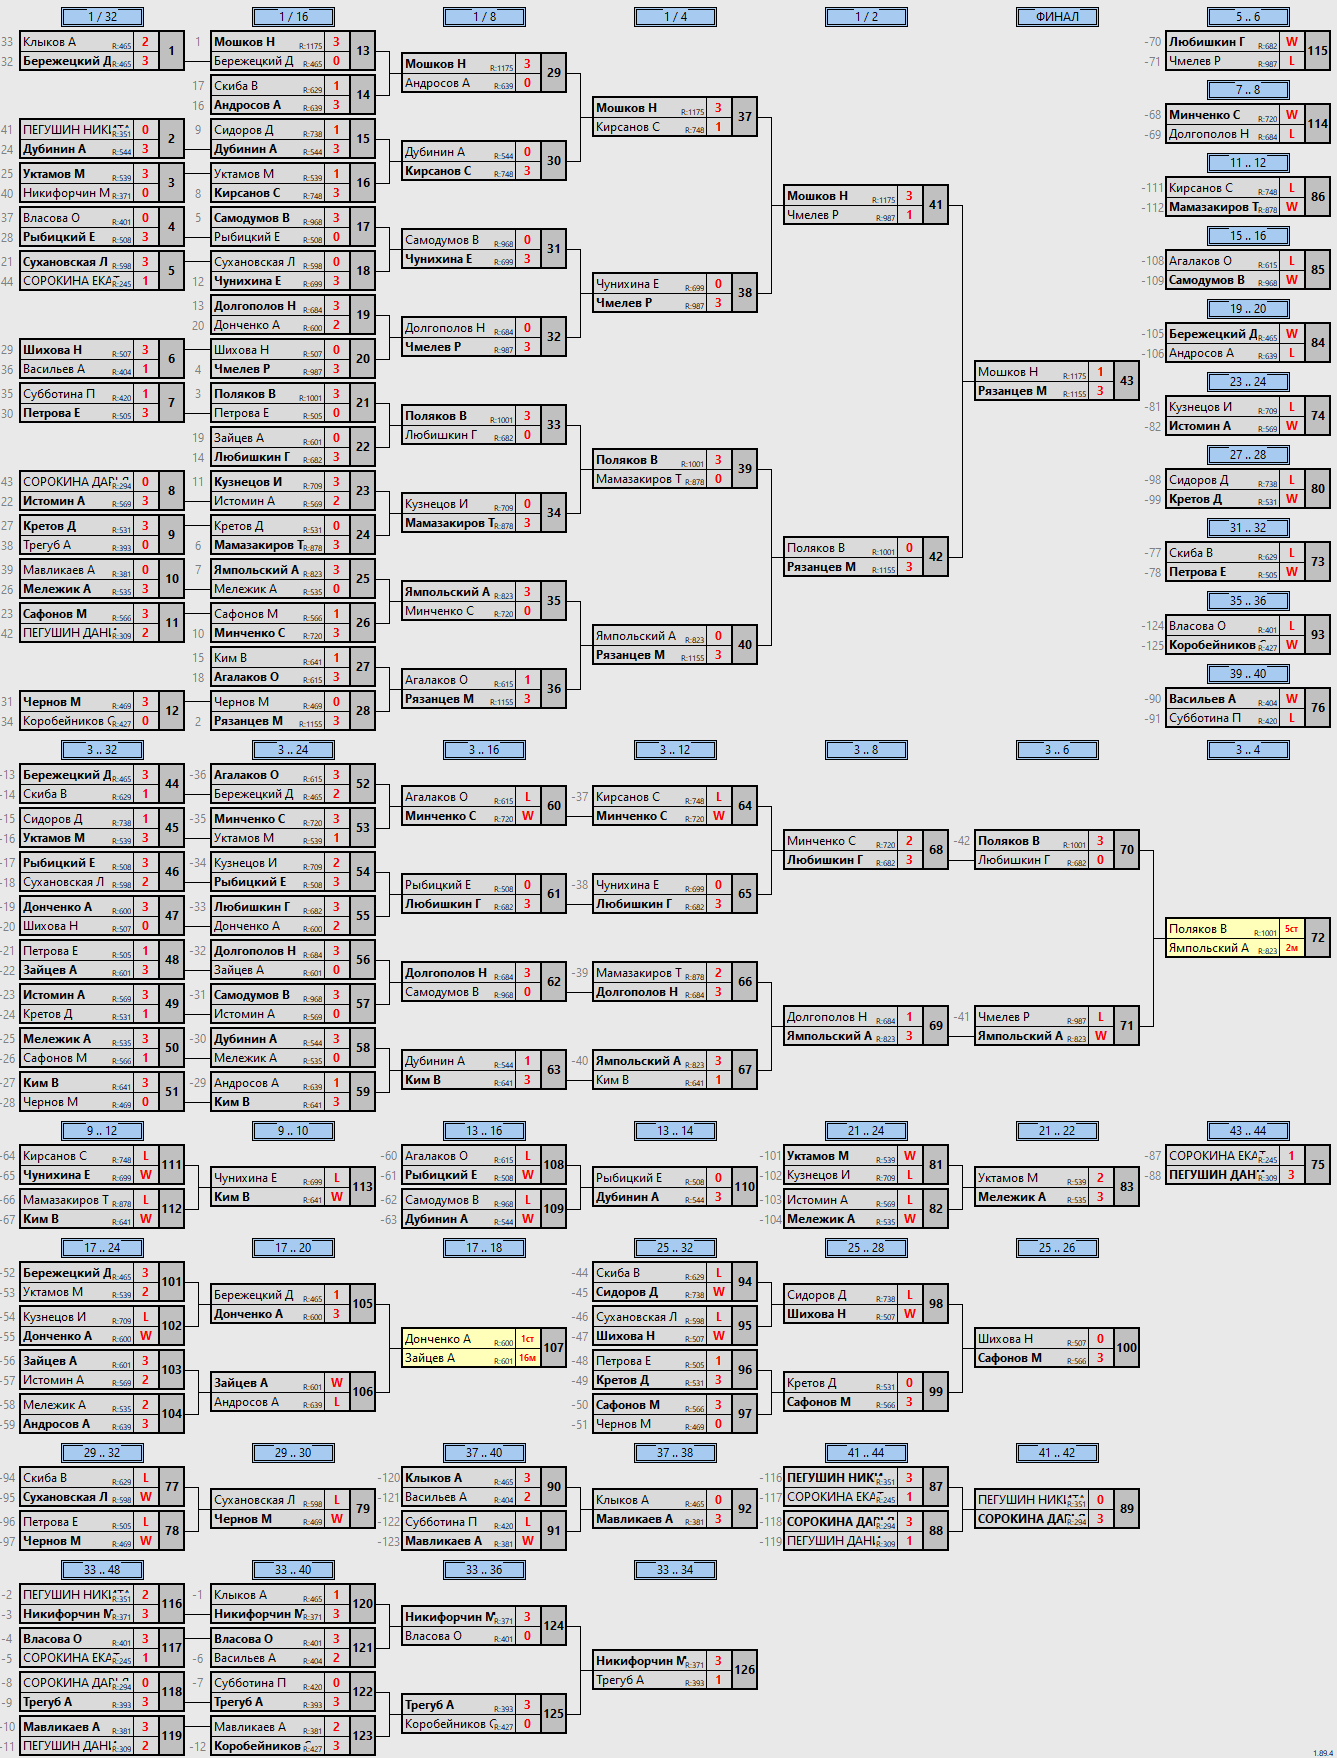Open match number box 115 beside Любишкин Г

pos(1318,51)
